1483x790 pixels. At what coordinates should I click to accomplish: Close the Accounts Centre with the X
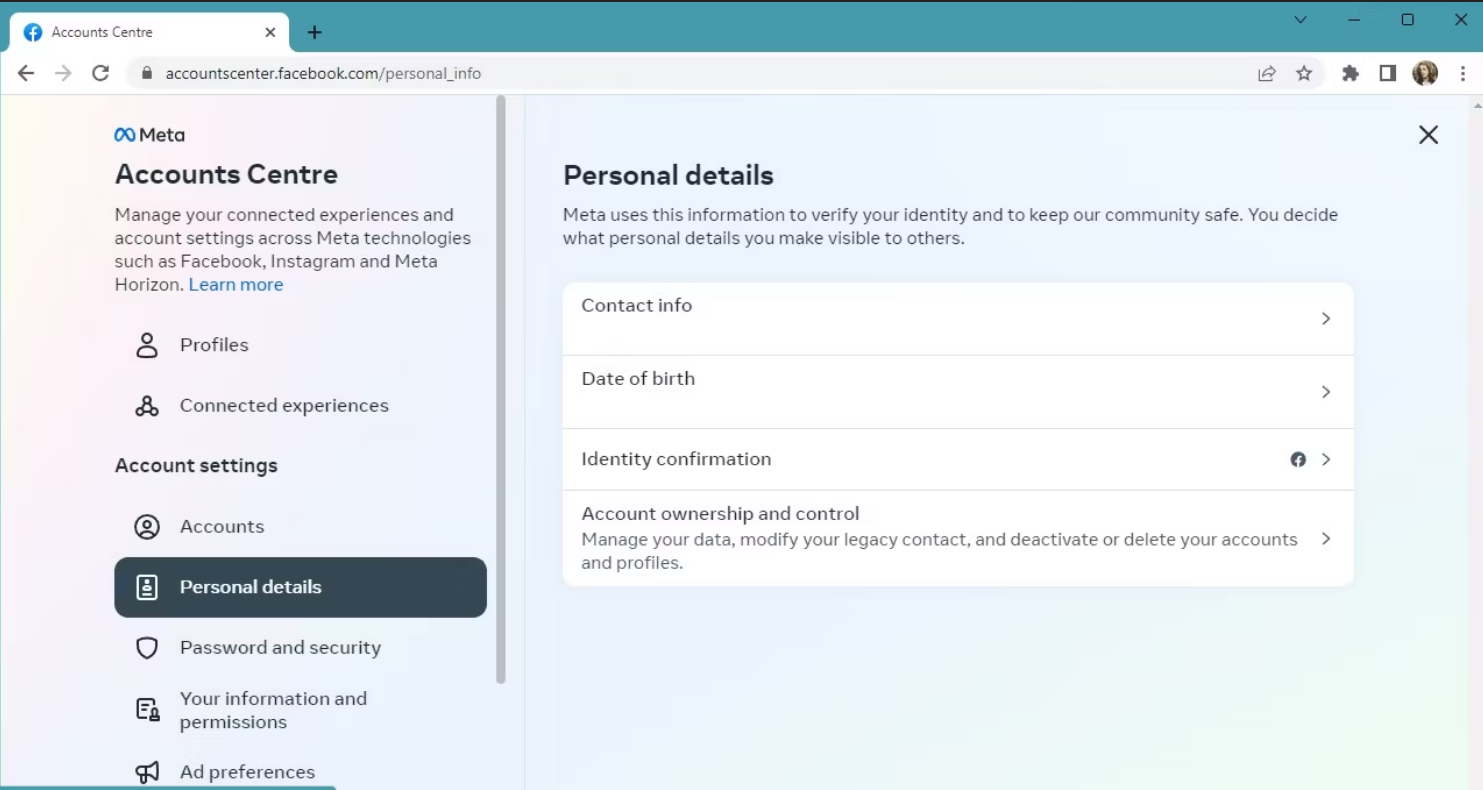tap(1428, 135)
